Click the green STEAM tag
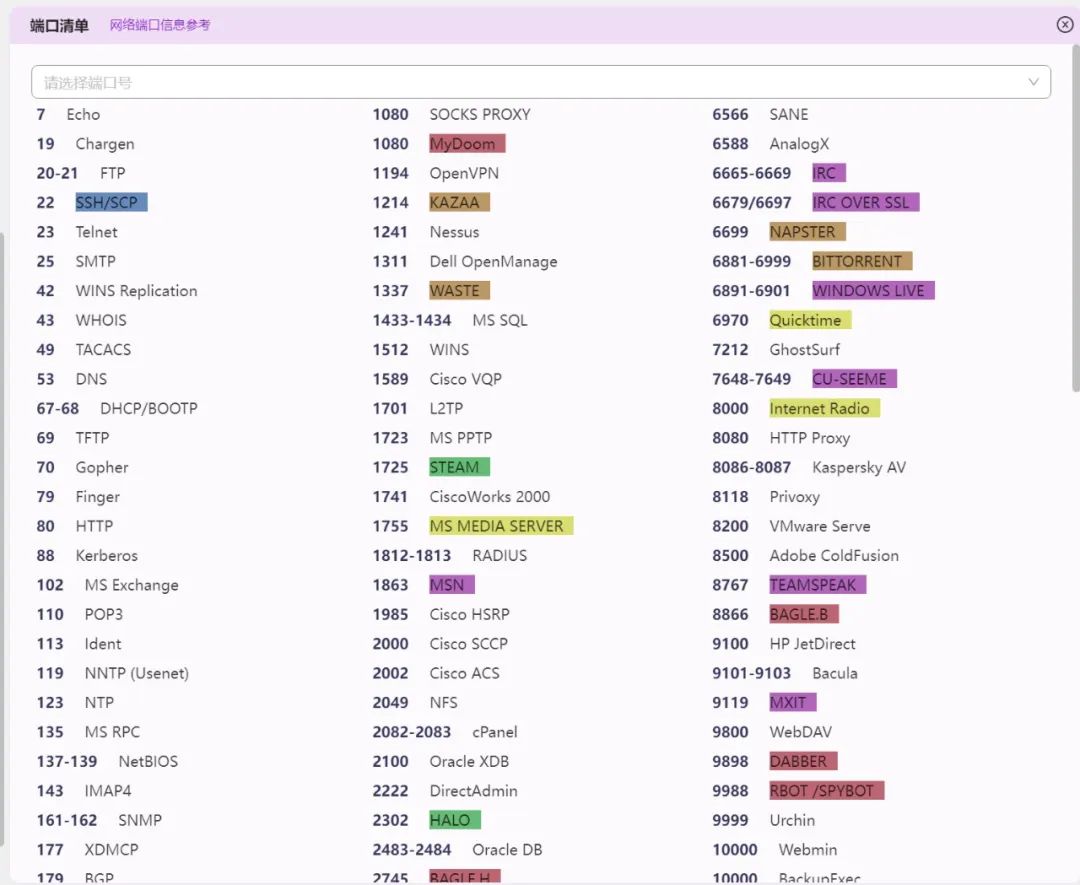The image size is (1080, 885). (x=459, y=467)
